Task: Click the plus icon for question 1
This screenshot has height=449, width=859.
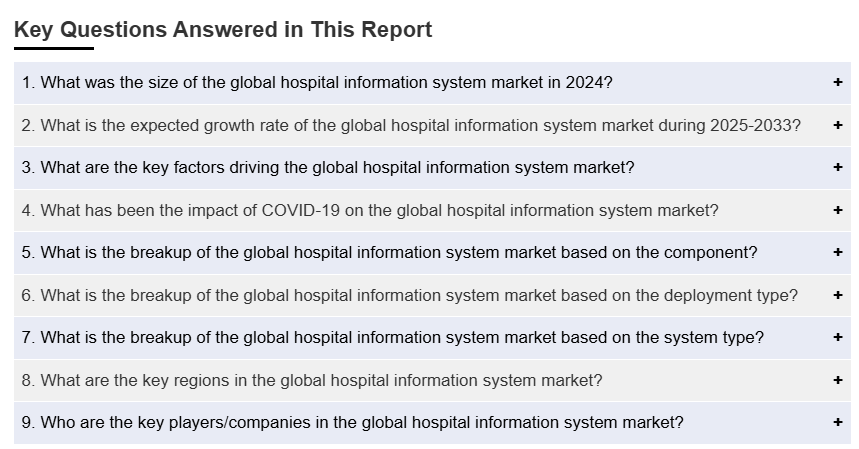Action: tap(837, 83)
